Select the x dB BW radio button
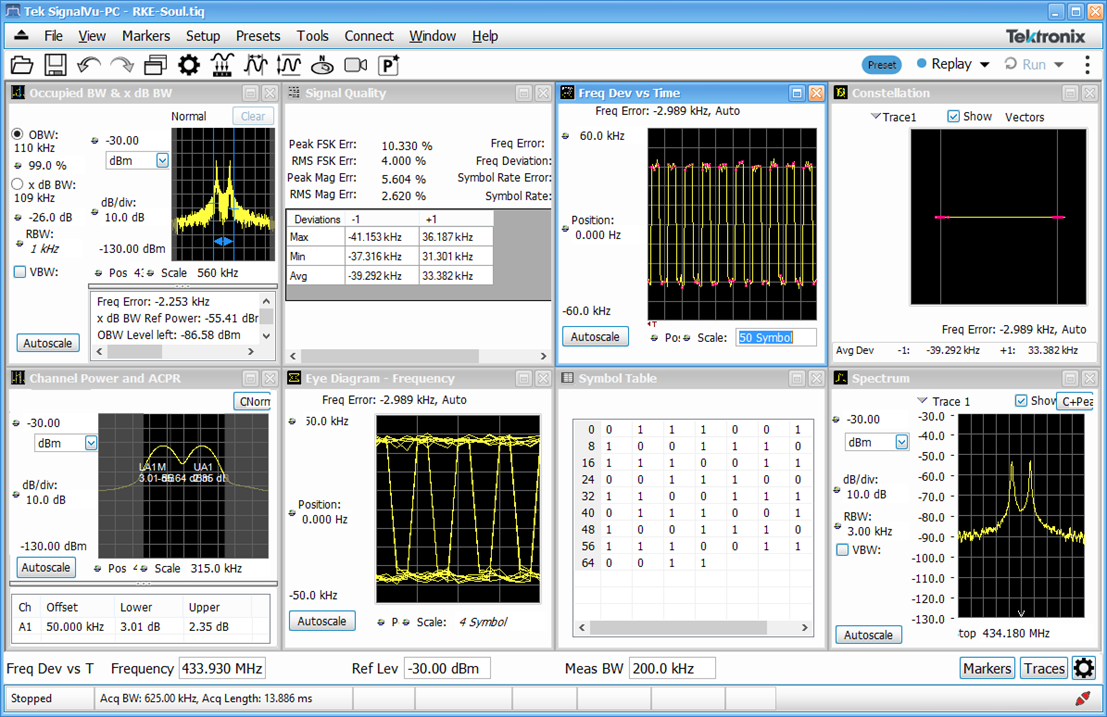The image size is (1107, 717). point(17,184)
